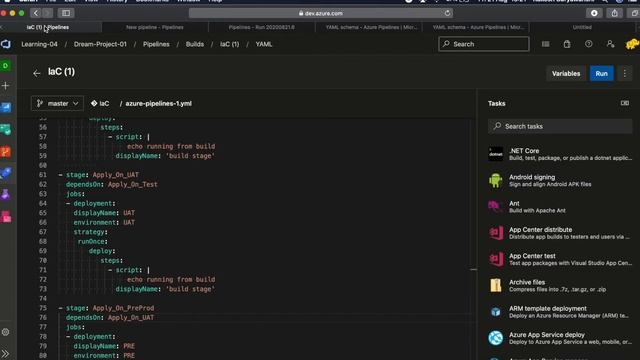
Task: Click the IaC repository link
Action: click(100, 103)
